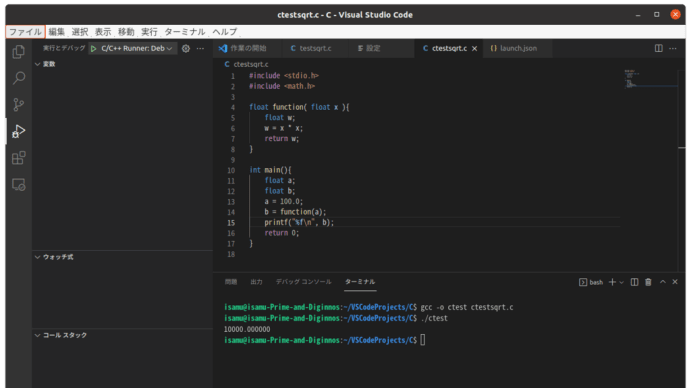690x388 pixels.
Task: Click the 'int main(){' line
Action: point(270,170)
